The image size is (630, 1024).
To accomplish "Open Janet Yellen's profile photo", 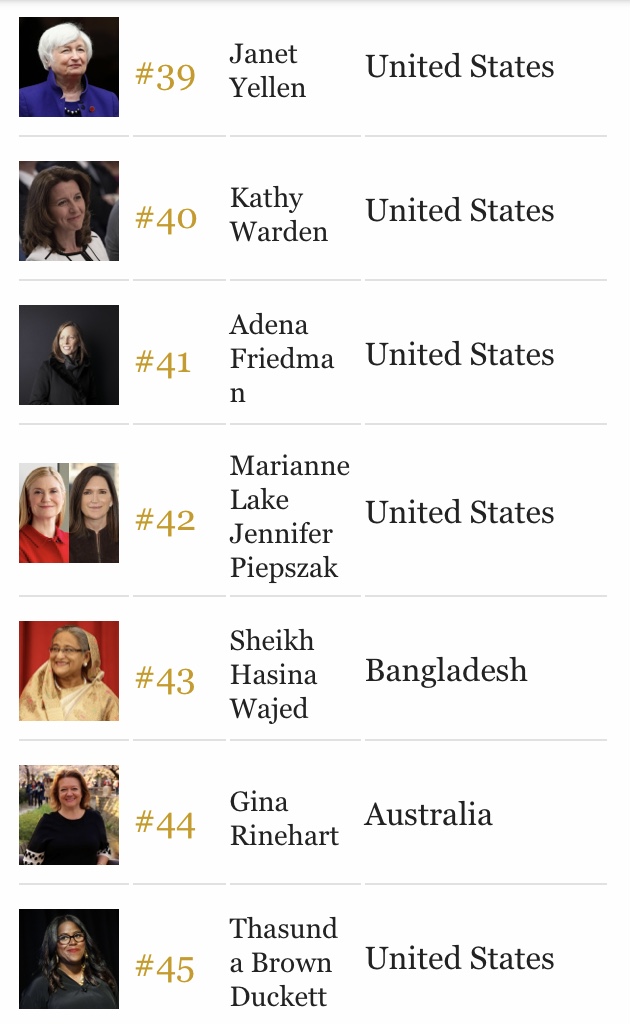I will click(x=69, y=67).
